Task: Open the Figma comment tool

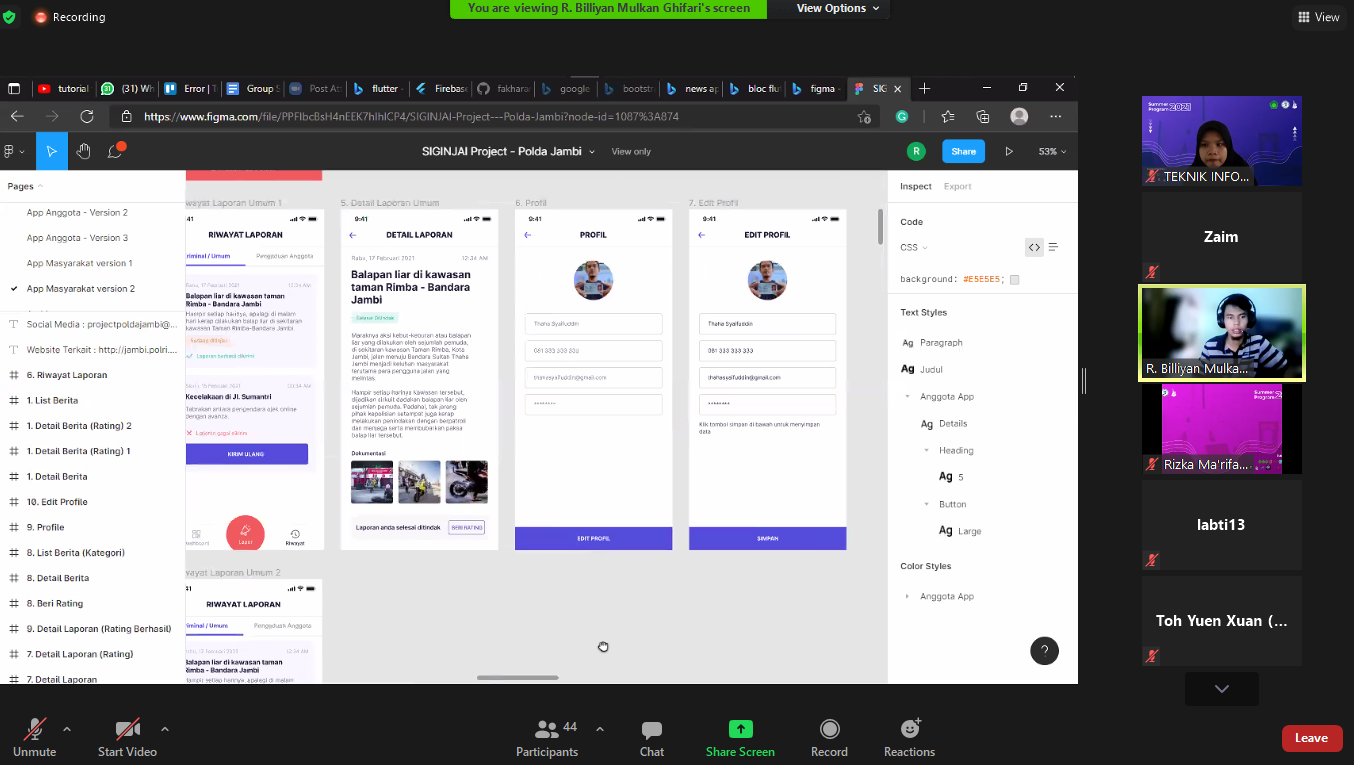Action: 116,152
